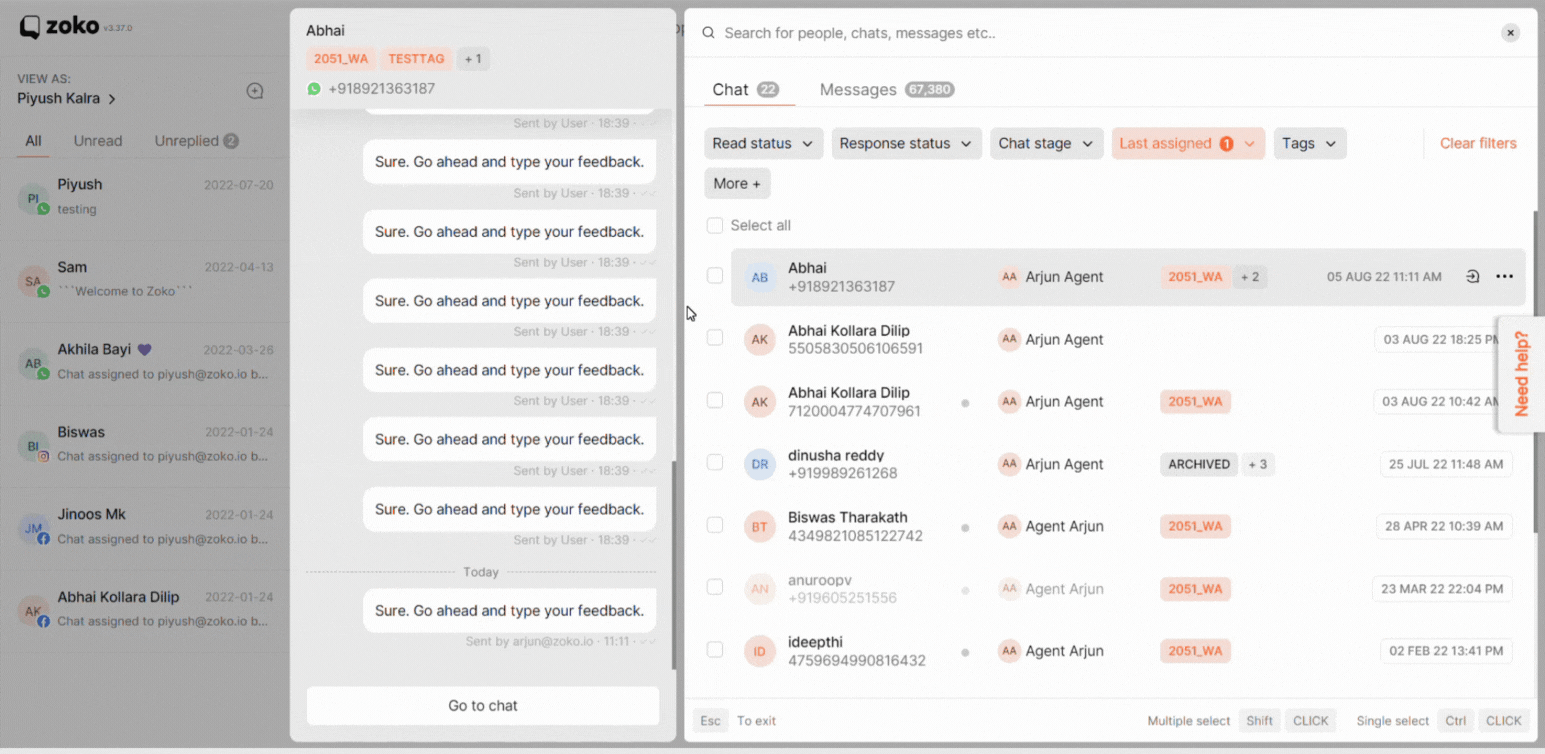This screenshot has height=754, width=1545.
Task: Click ARCHIVED tag in dinusha reddy row
Action: tap(1198, 464)
